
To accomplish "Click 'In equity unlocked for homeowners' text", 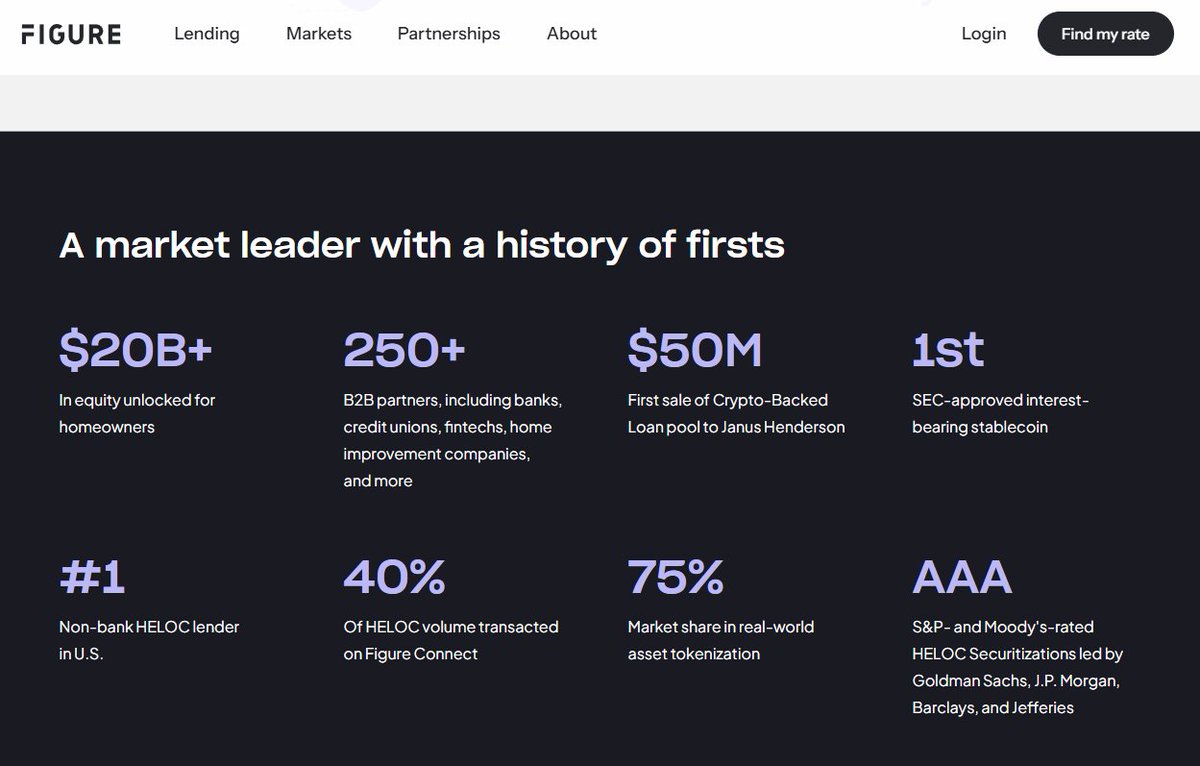I will coord(137,413).
